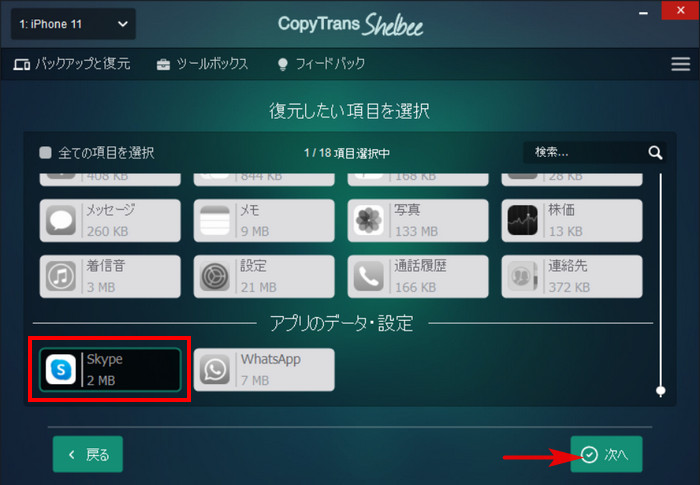Select the 写真 photos item

click(x=418, y=221)
